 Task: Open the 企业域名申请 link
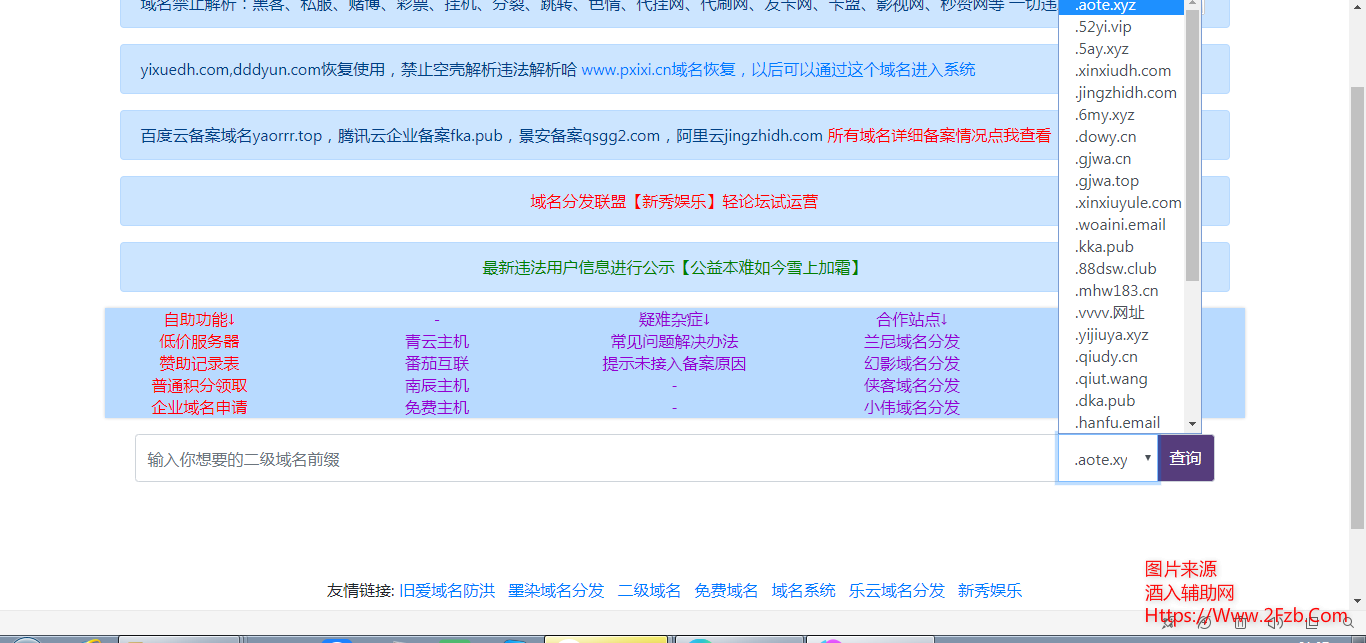(x=199, y=408)
